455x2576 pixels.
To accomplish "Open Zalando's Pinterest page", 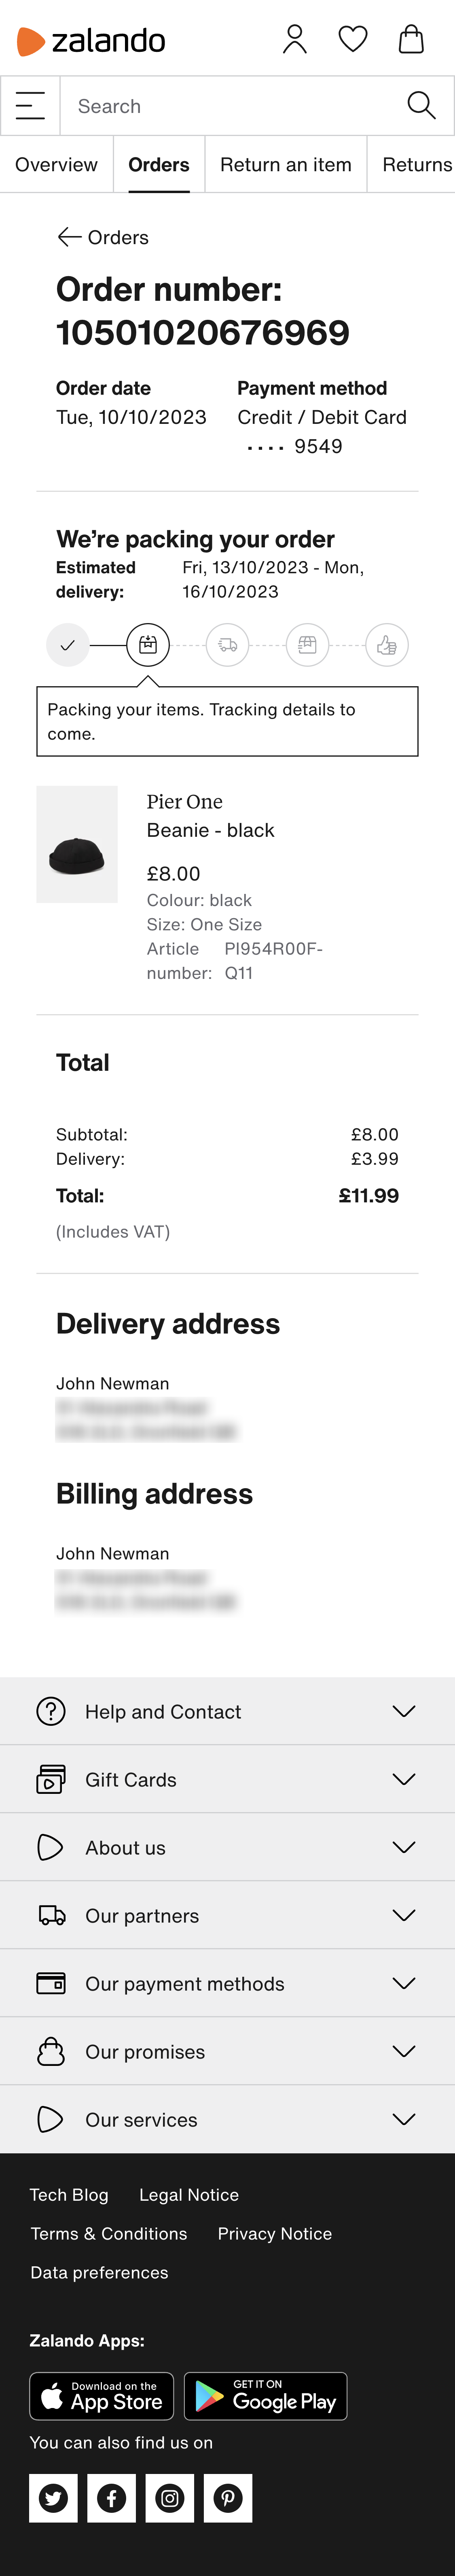I will tap(228, 2498).
